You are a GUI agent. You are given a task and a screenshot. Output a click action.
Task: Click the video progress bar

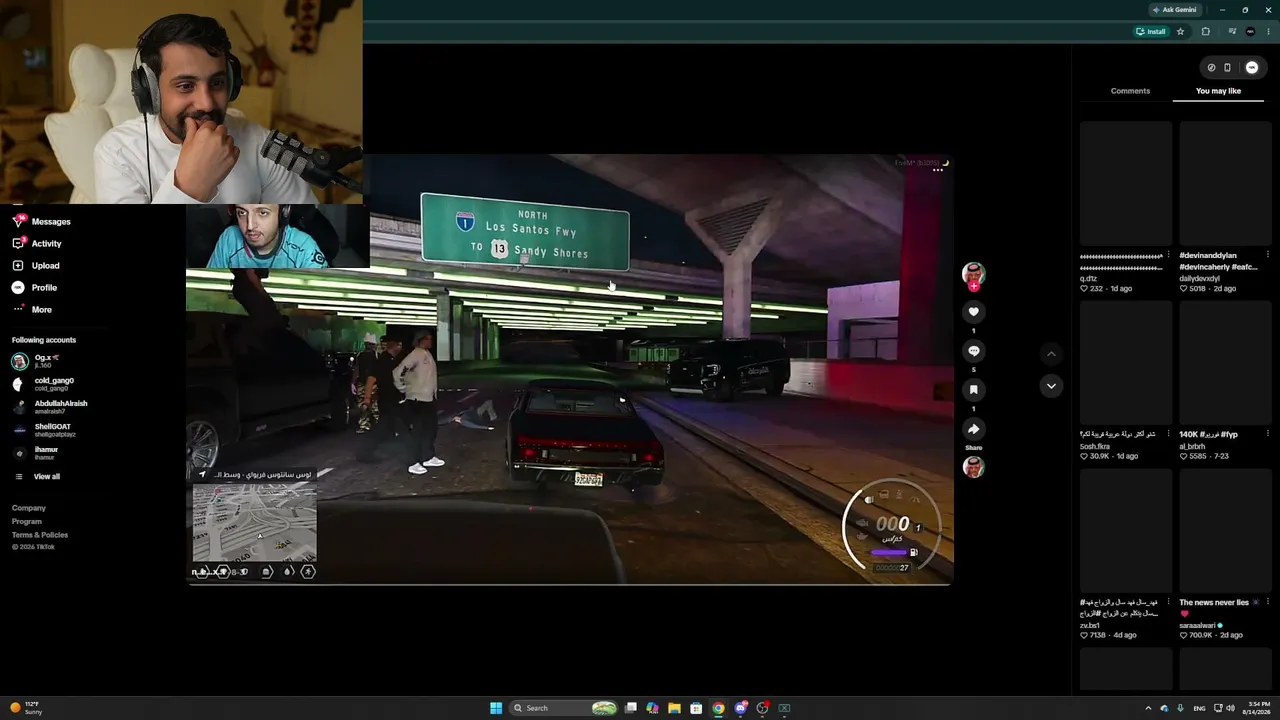coord(569,583)
